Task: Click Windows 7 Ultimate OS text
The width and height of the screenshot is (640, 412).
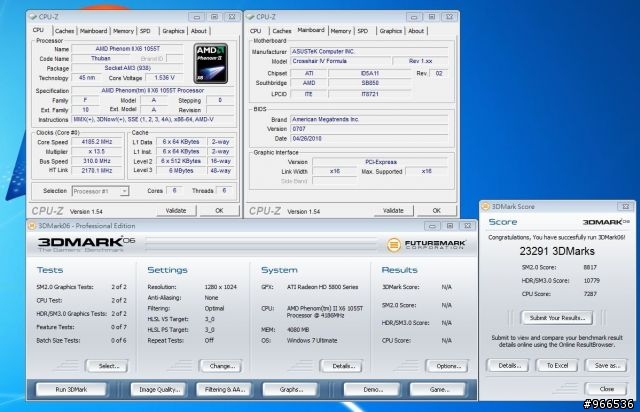Action: [x=312, y=340]
